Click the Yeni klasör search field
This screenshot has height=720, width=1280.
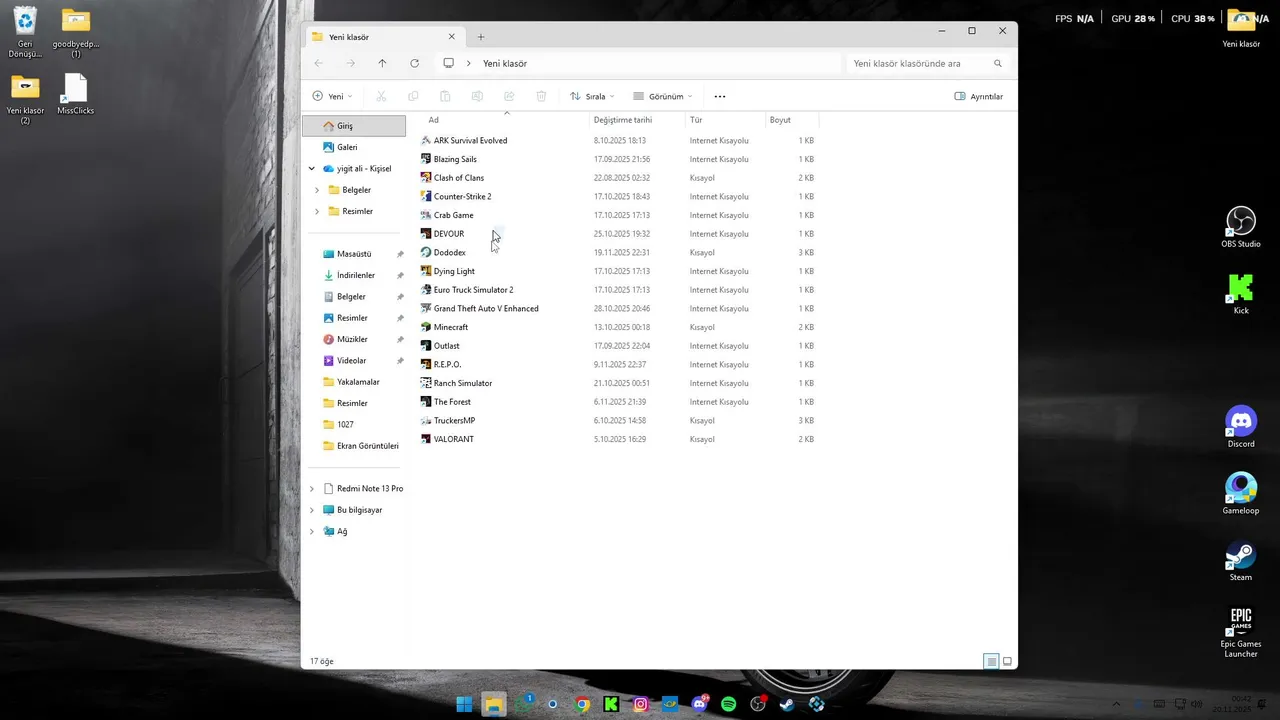[927, 63]
